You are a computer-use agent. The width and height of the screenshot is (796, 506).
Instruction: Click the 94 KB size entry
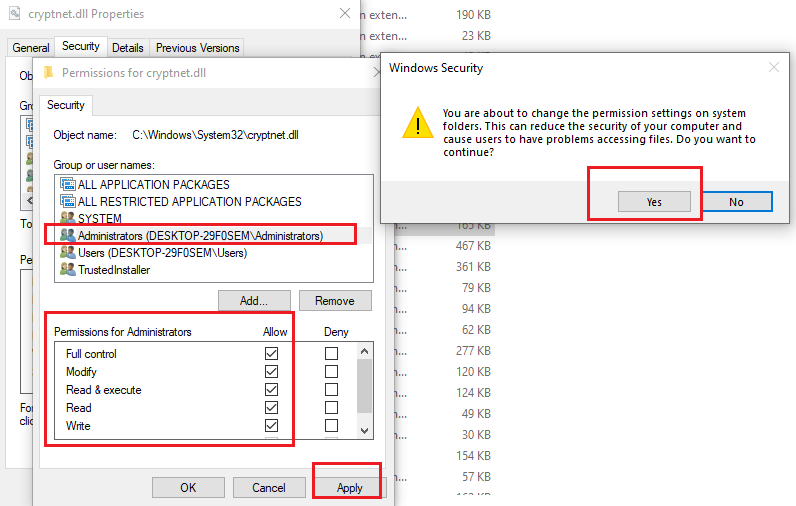476,309
